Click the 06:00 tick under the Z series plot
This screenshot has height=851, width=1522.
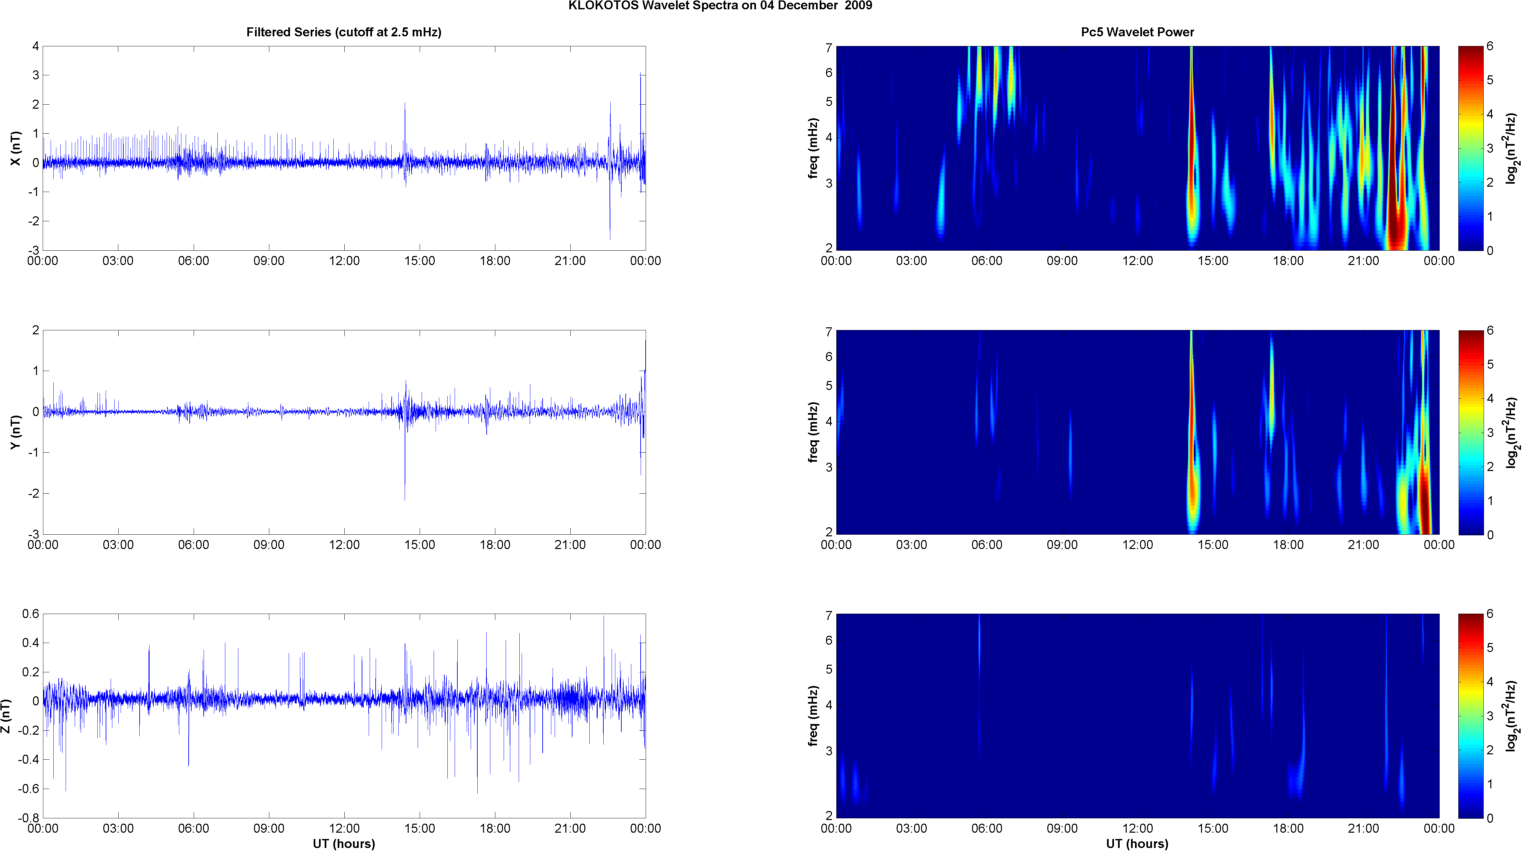pos(193,829)
